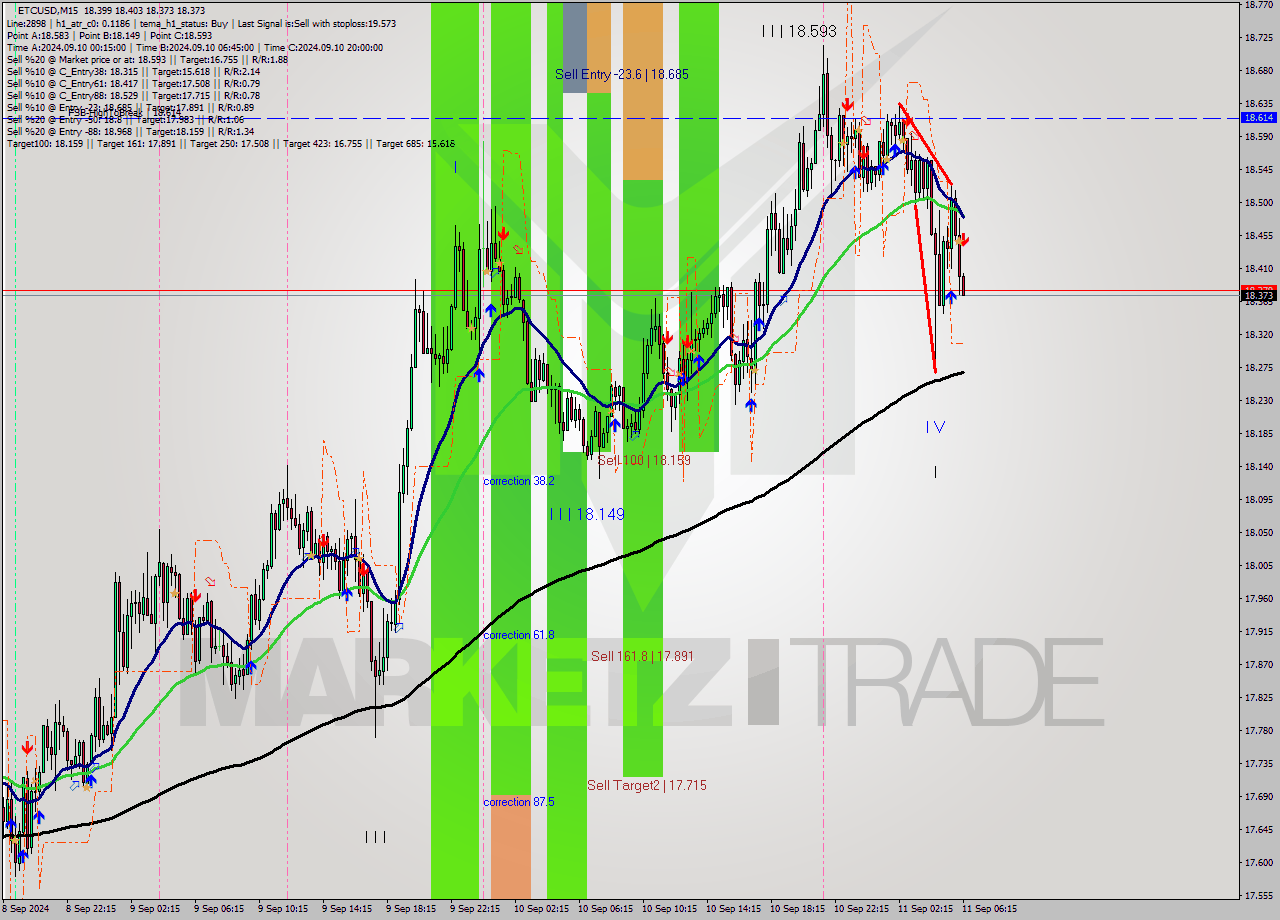Click the '9 Sep 14:15' time axis label
The height and width of the screenshot is (920, 1280).
(349, 909)
